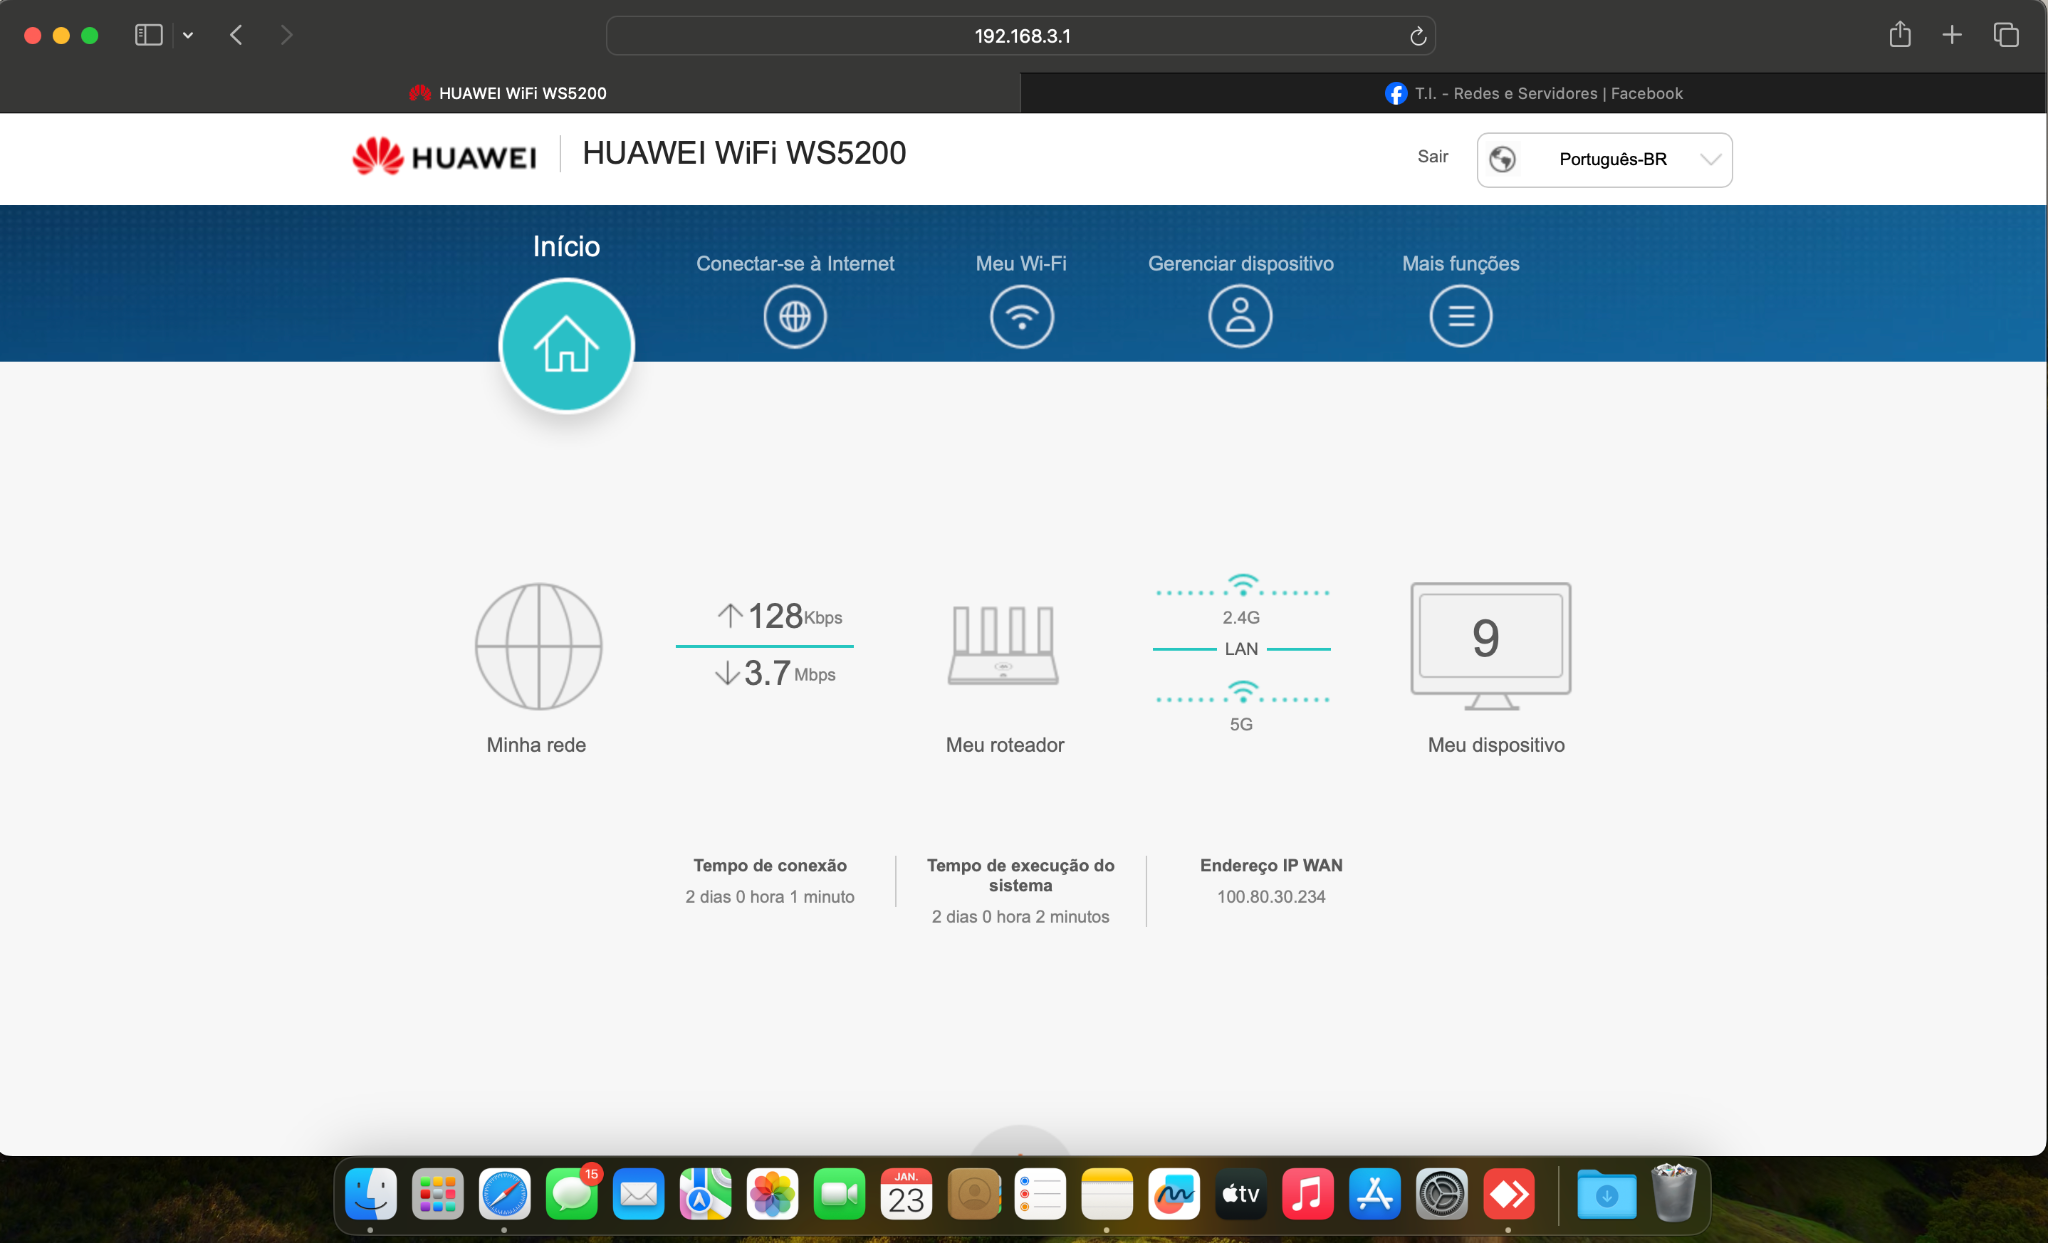
Task: Open Safari from the Dock
Action: tap(505, 1194)
